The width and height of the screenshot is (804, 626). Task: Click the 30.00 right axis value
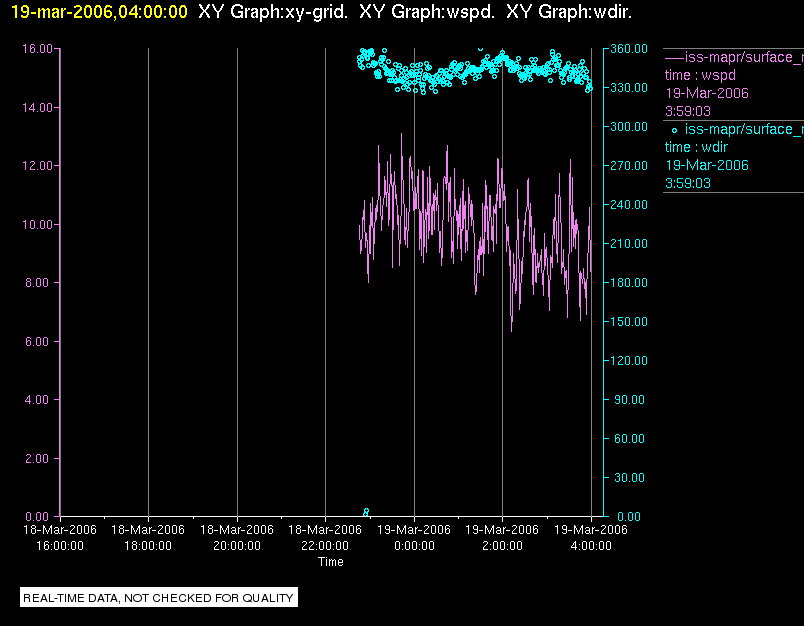click(x=629, y=478)
